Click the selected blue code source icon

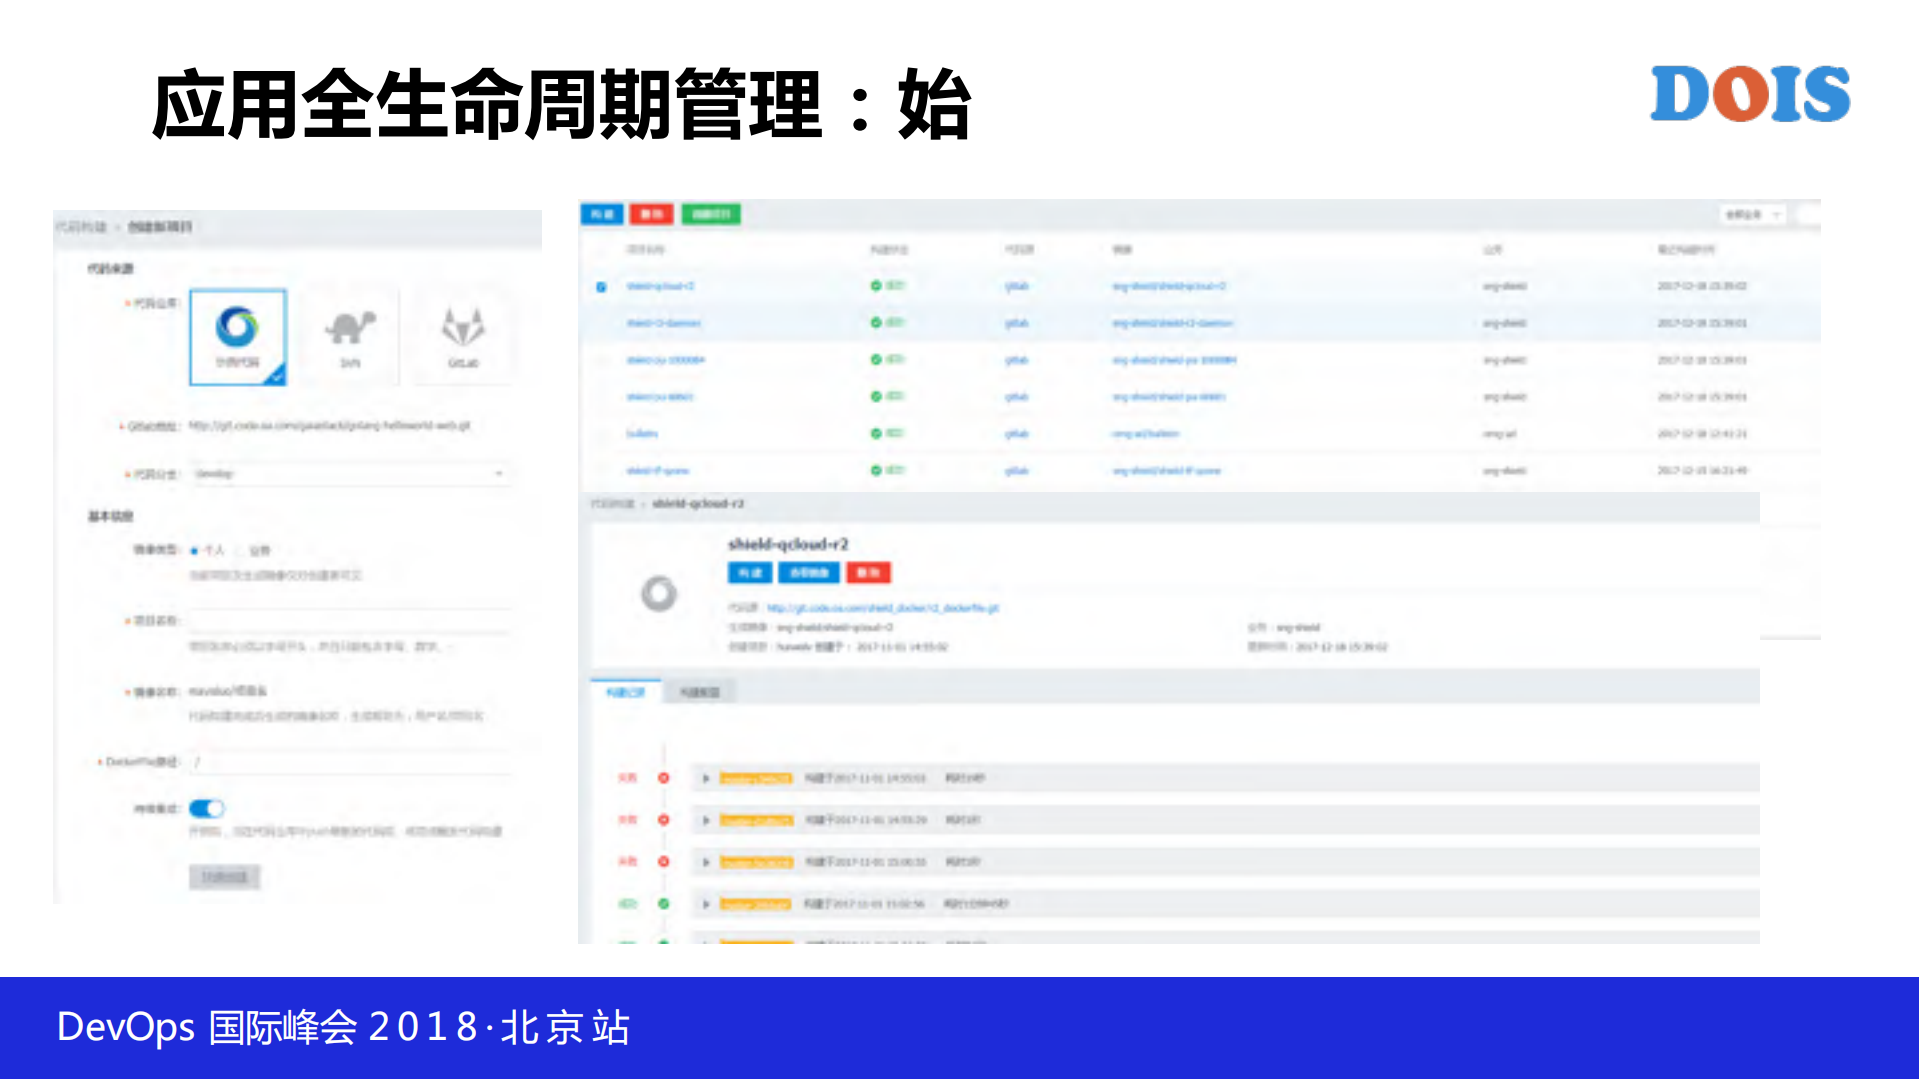point(238,335)
